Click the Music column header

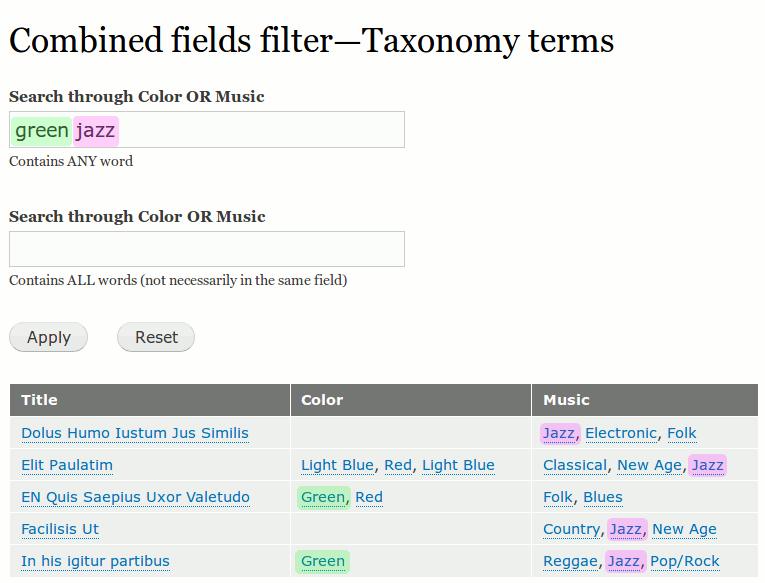[566, 400]
